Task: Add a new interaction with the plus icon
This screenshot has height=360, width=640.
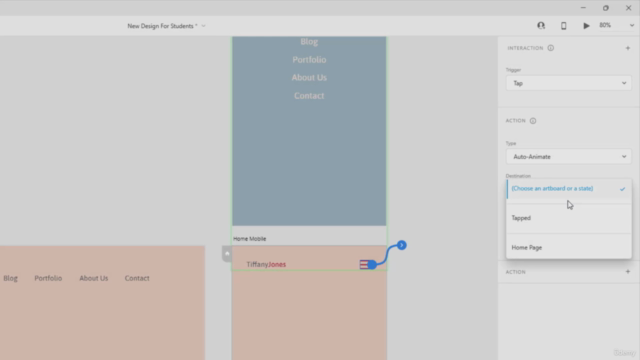Action: pyautogui.click(x=628, y=48)
